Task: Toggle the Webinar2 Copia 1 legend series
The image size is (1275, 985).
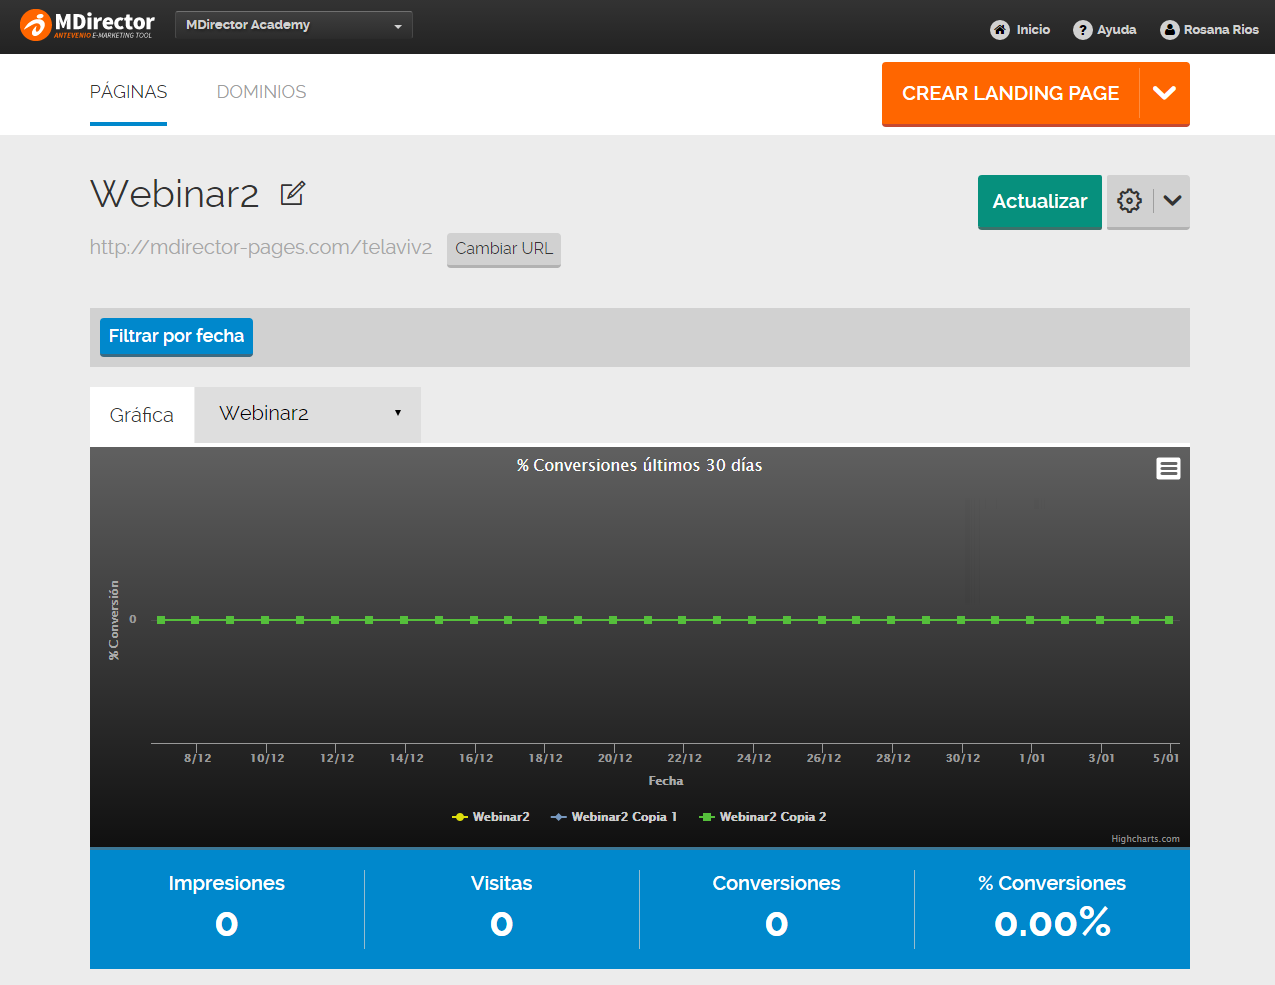Action: 614,817
